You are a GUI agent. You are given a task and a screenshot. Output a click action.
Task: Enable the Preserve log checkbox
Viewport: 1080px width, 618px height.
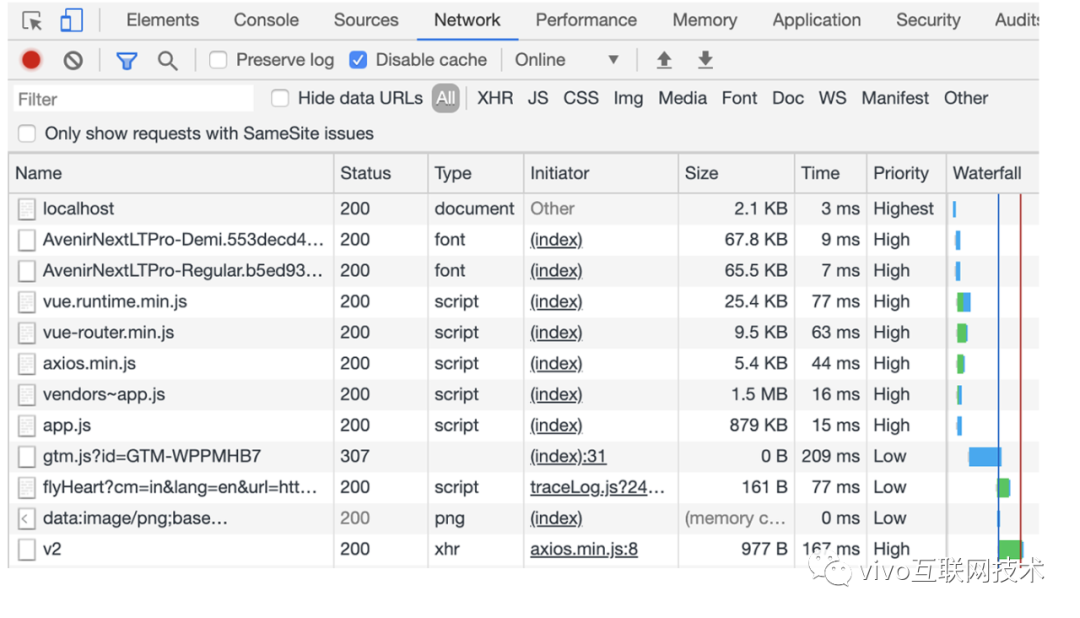click(218, 60)
